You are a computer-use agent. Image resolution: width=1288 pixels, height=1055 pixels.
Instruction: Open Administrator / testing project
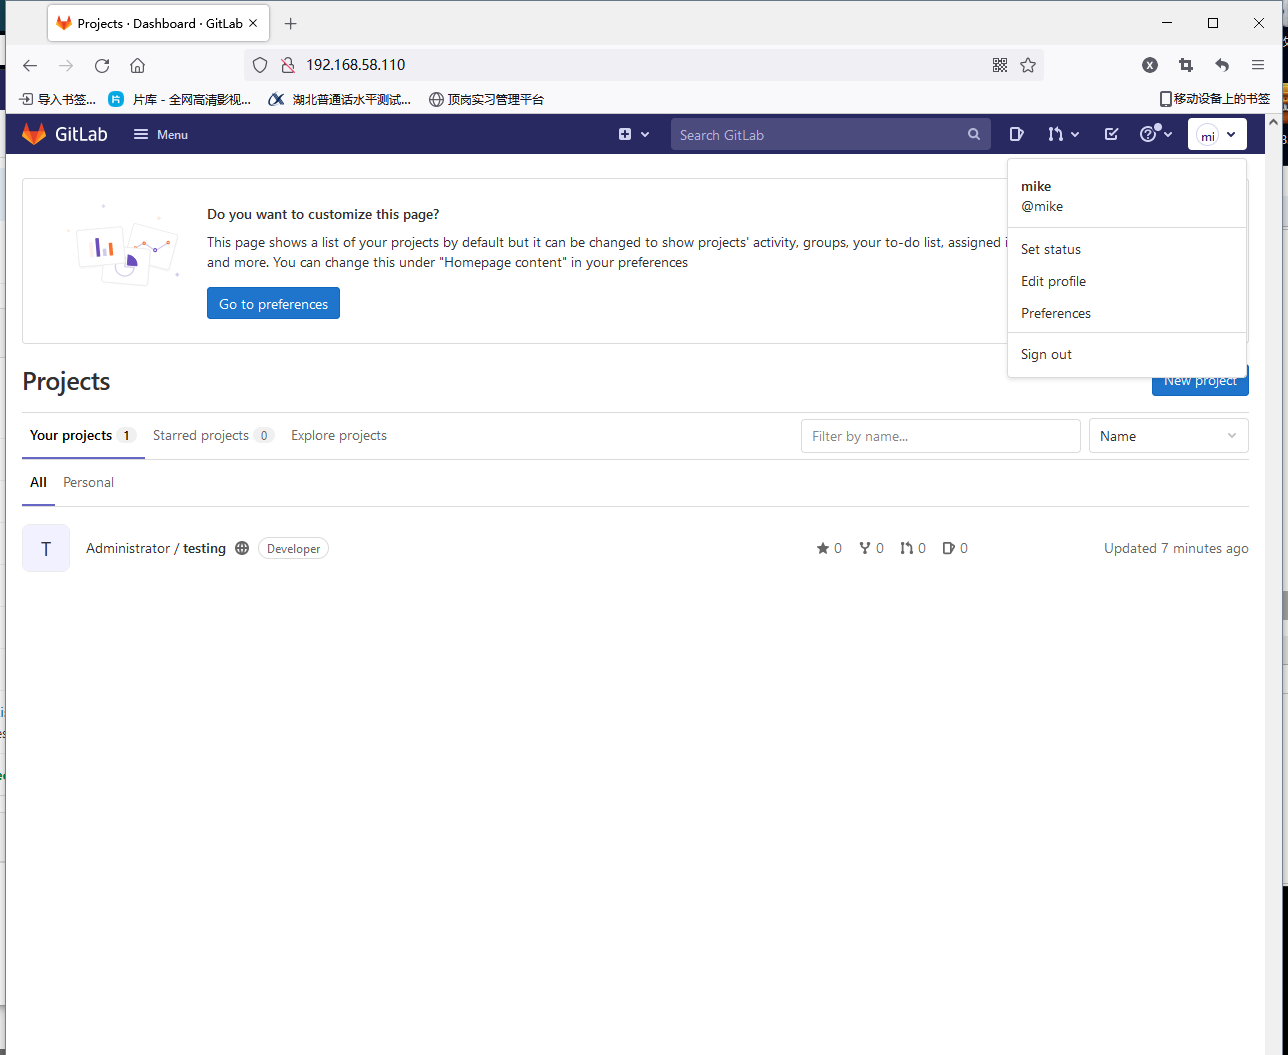click(156, 548)
